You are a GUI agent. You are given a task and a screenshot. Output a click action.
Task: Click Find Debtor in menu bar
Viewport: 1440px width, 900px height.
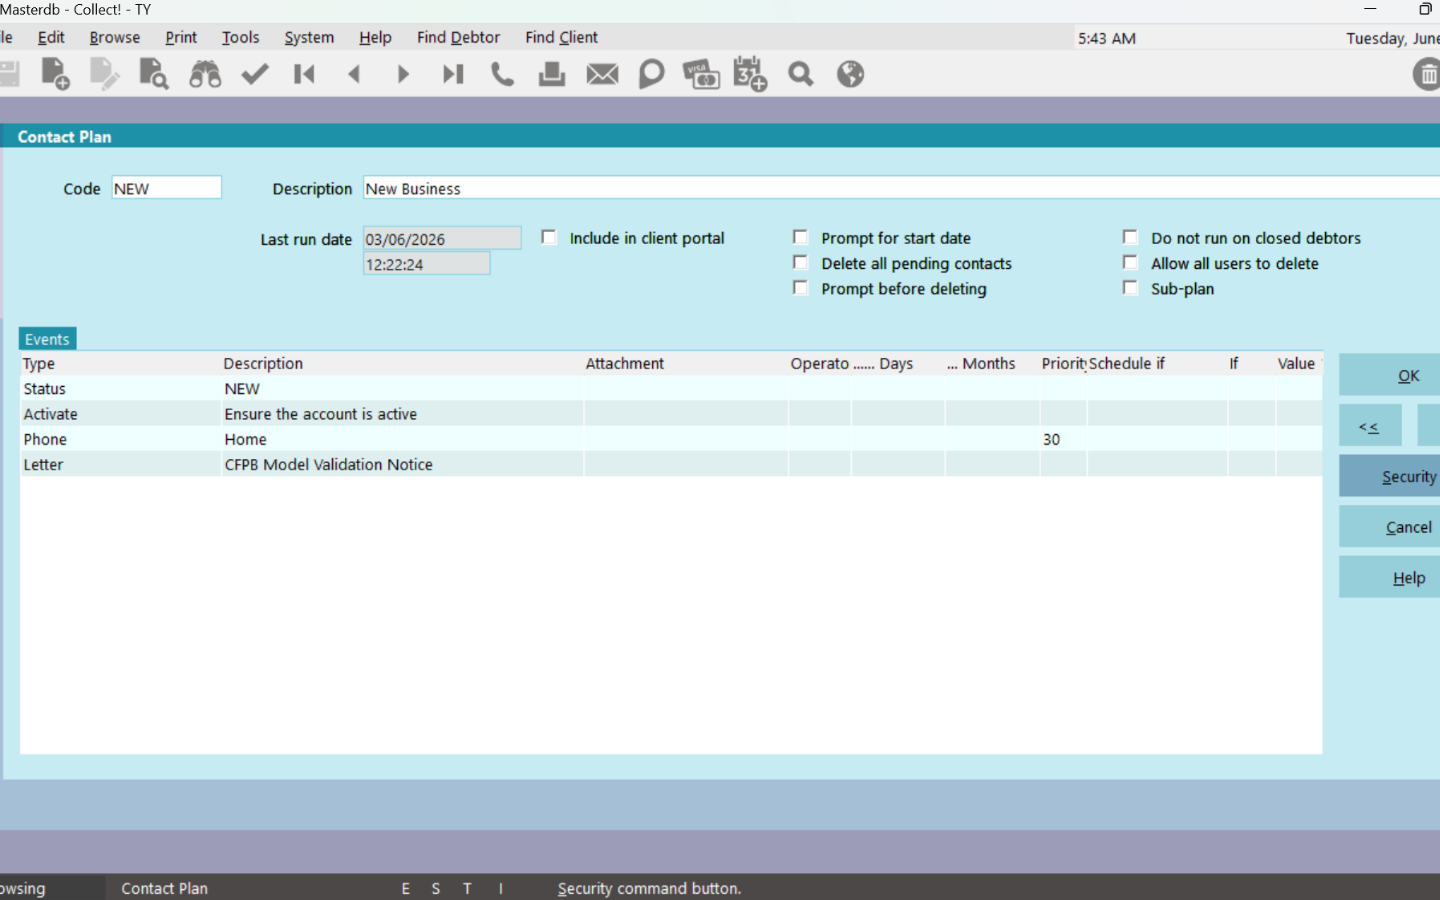tap(458, 37)
